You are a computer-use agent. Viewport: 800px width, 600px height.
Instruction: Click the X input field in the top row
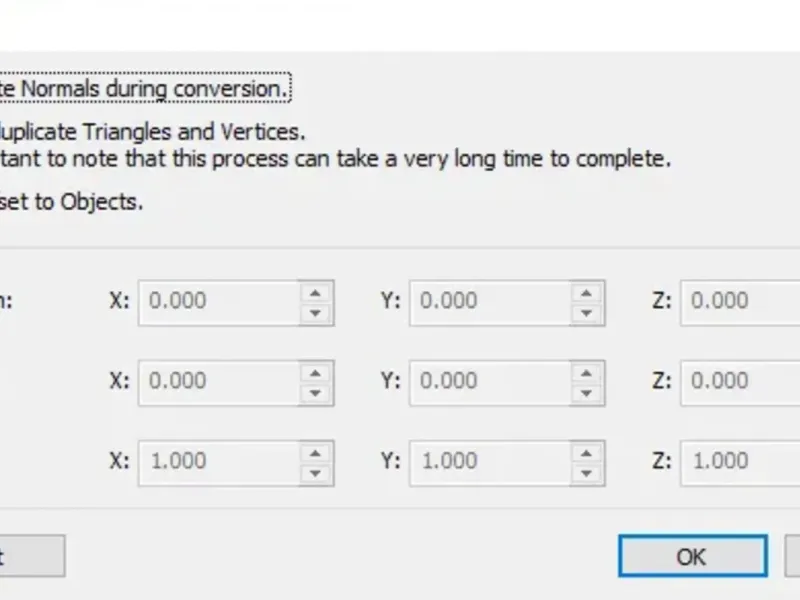pyautogui.click(x=220, y=301)
